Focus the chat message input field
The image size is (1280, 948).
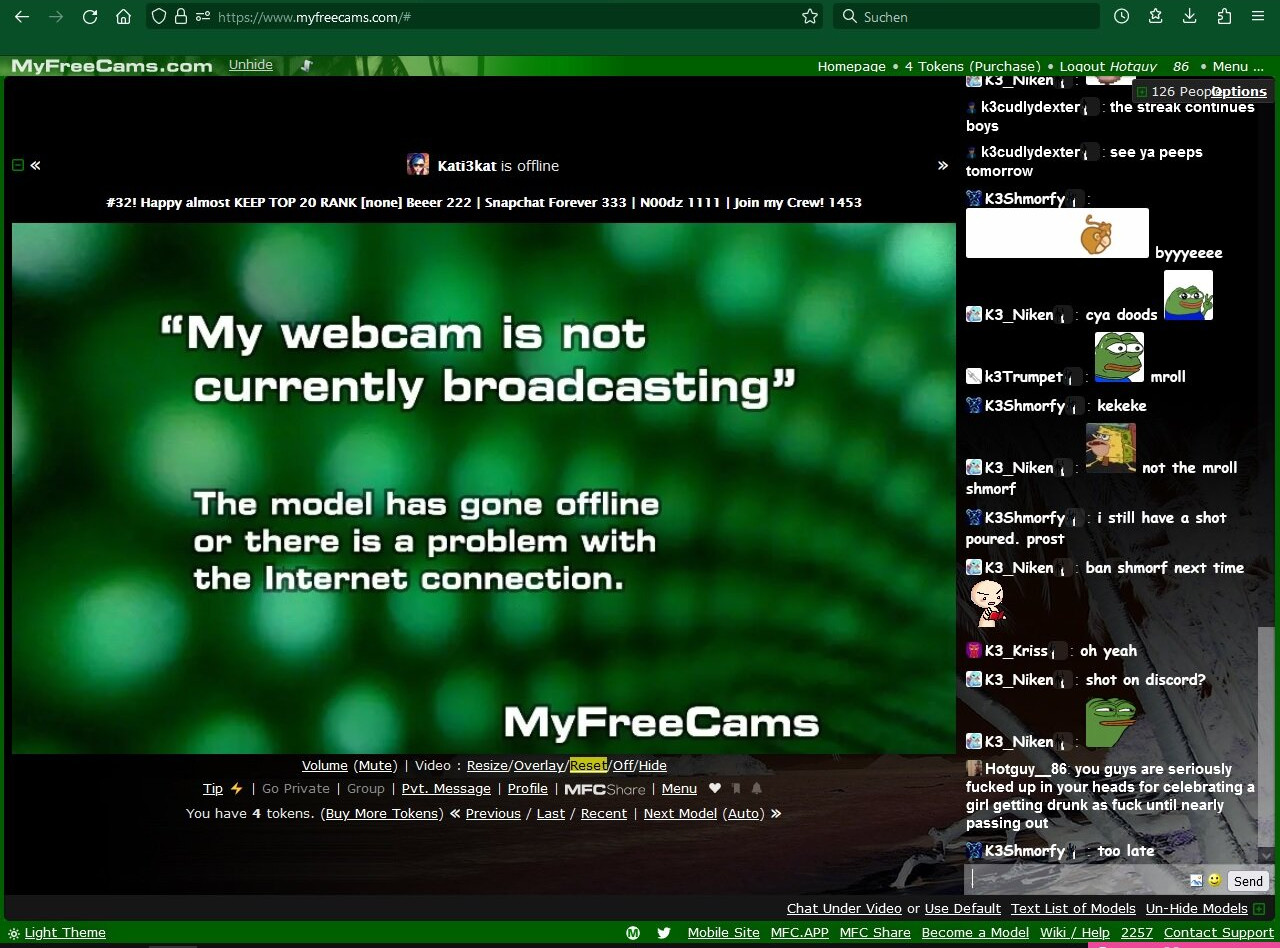[x=1076, y=880]
